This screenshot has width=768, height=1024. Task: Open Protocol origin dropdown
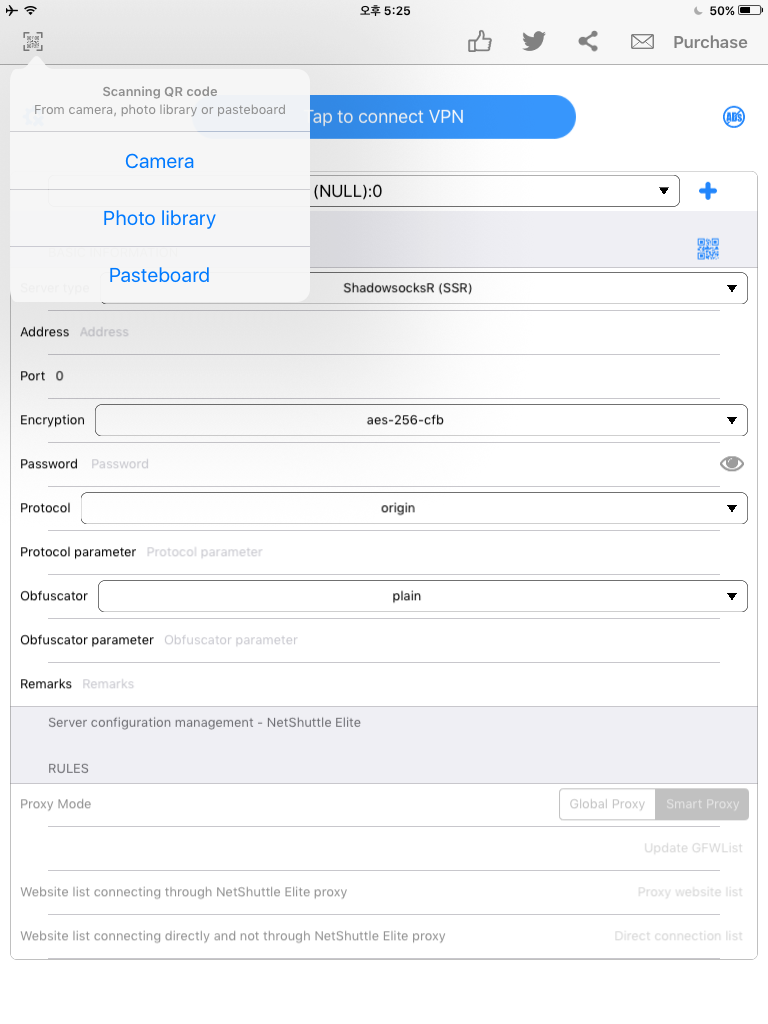(x=414, y=508)
